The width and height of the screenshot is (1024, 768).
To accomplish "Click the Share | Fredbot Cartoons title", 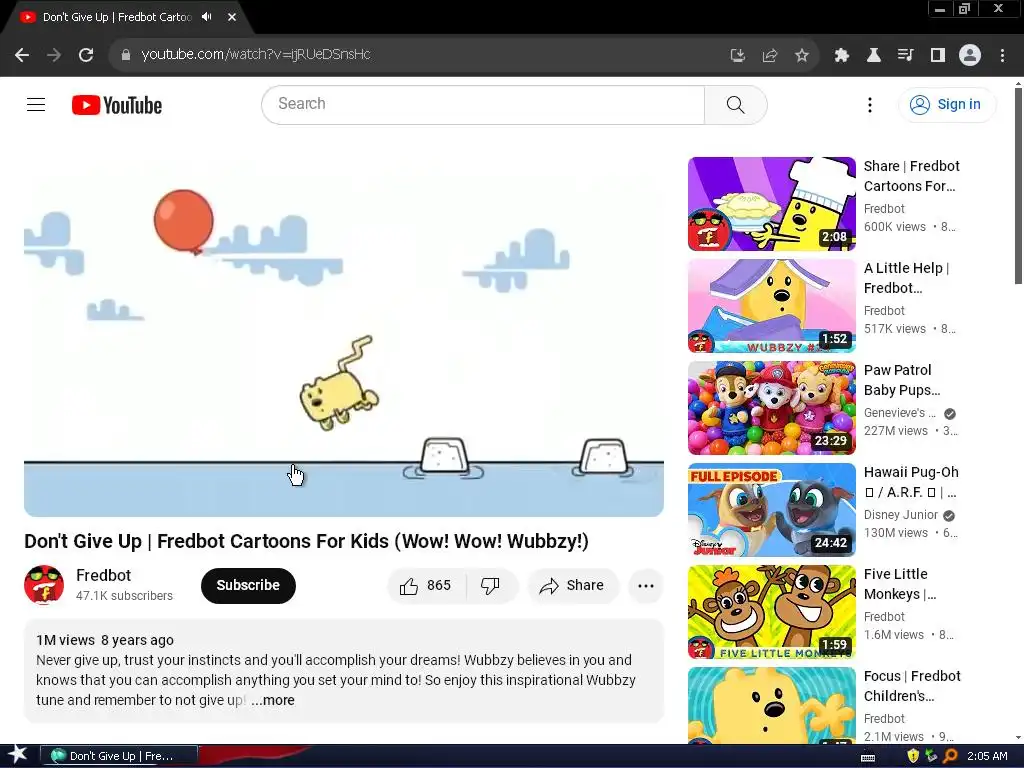I will [x=912, y=176].
